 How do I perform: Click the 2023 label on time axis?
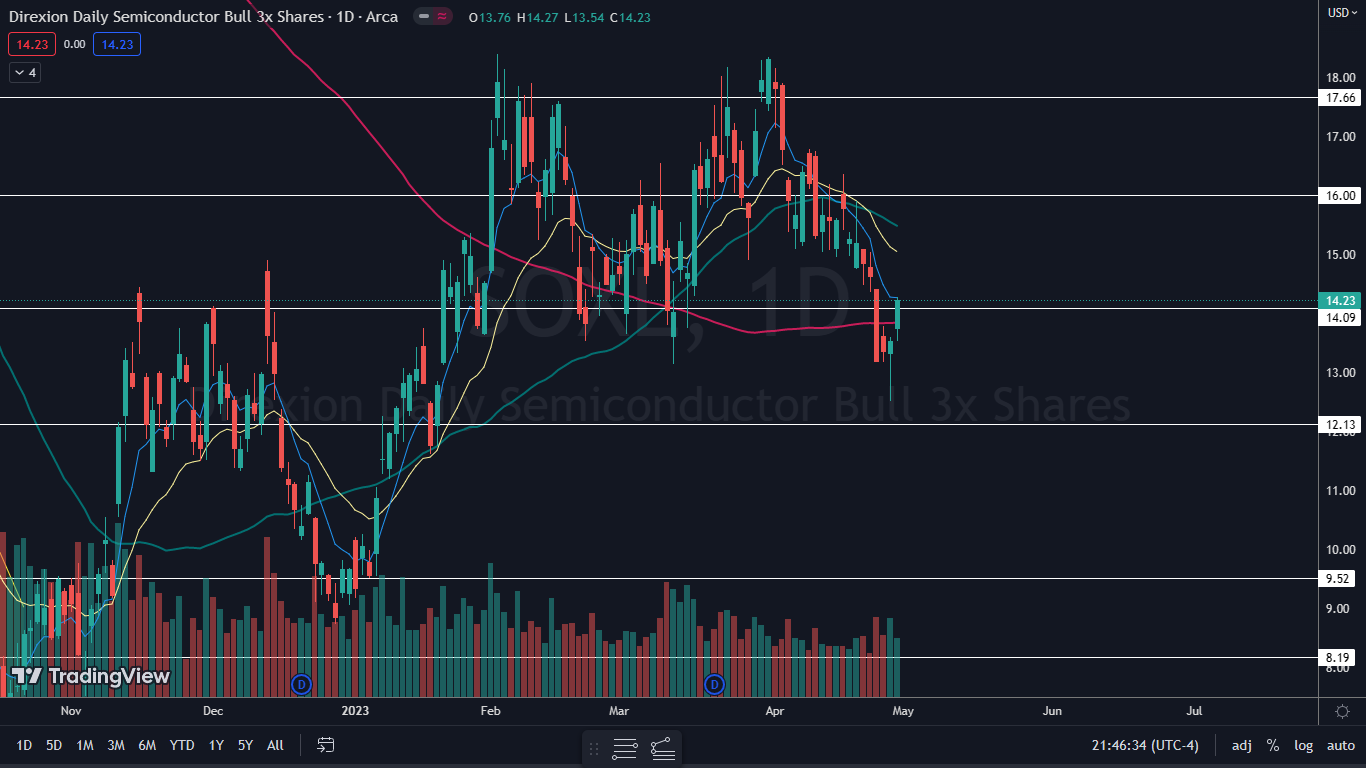[x=355, y=711]
